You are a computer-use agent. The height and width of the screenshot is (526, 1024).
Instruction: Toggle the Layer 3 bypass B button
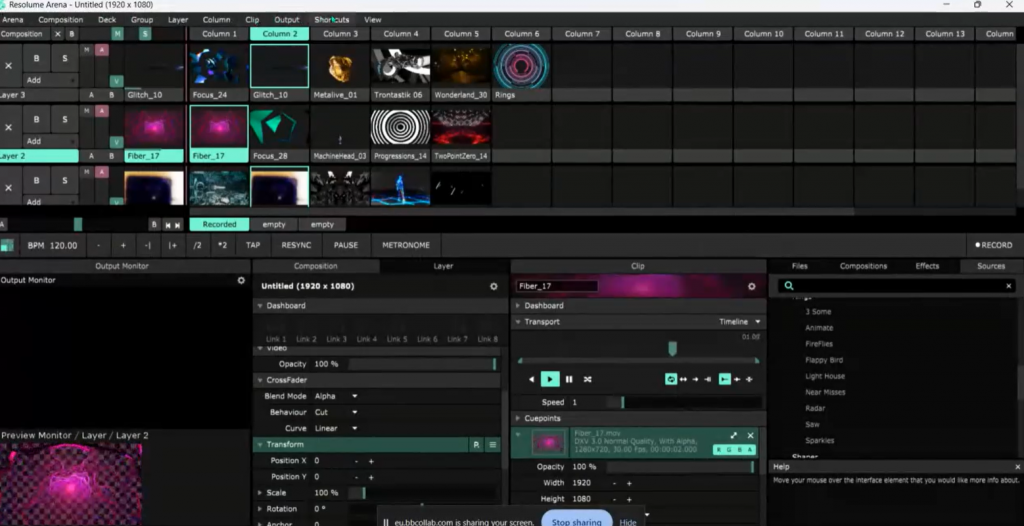[37, 58]
